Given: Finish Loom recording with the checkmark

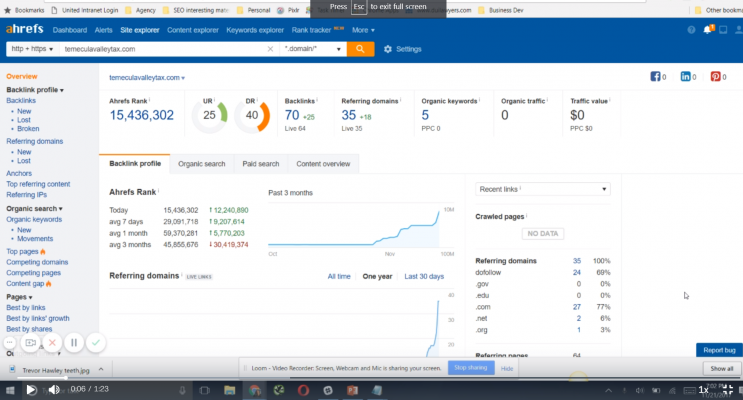Looking at the screenshot, I should 96,342.
